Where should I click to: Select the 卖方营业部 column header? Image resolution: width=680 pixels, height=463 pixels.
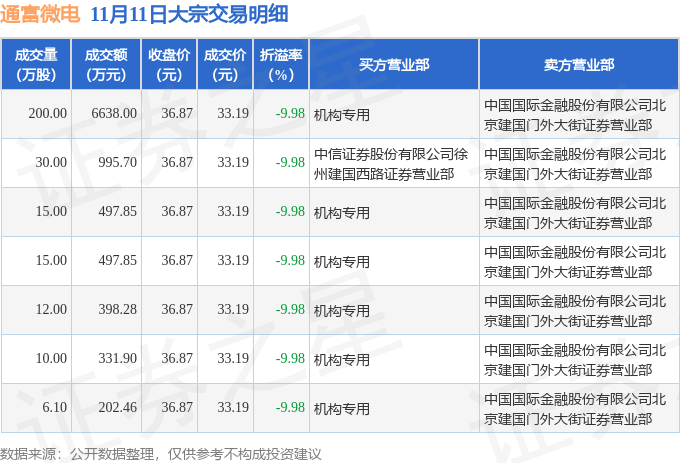tap(579, 64)
